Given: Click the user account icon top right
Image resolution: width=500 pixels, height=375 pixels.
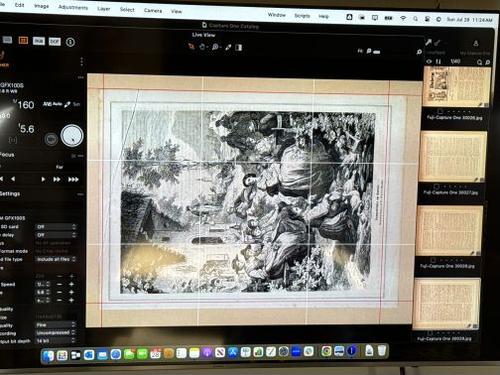Looking at the screenshot, I should pyautogui.click(x=476, y=43).
